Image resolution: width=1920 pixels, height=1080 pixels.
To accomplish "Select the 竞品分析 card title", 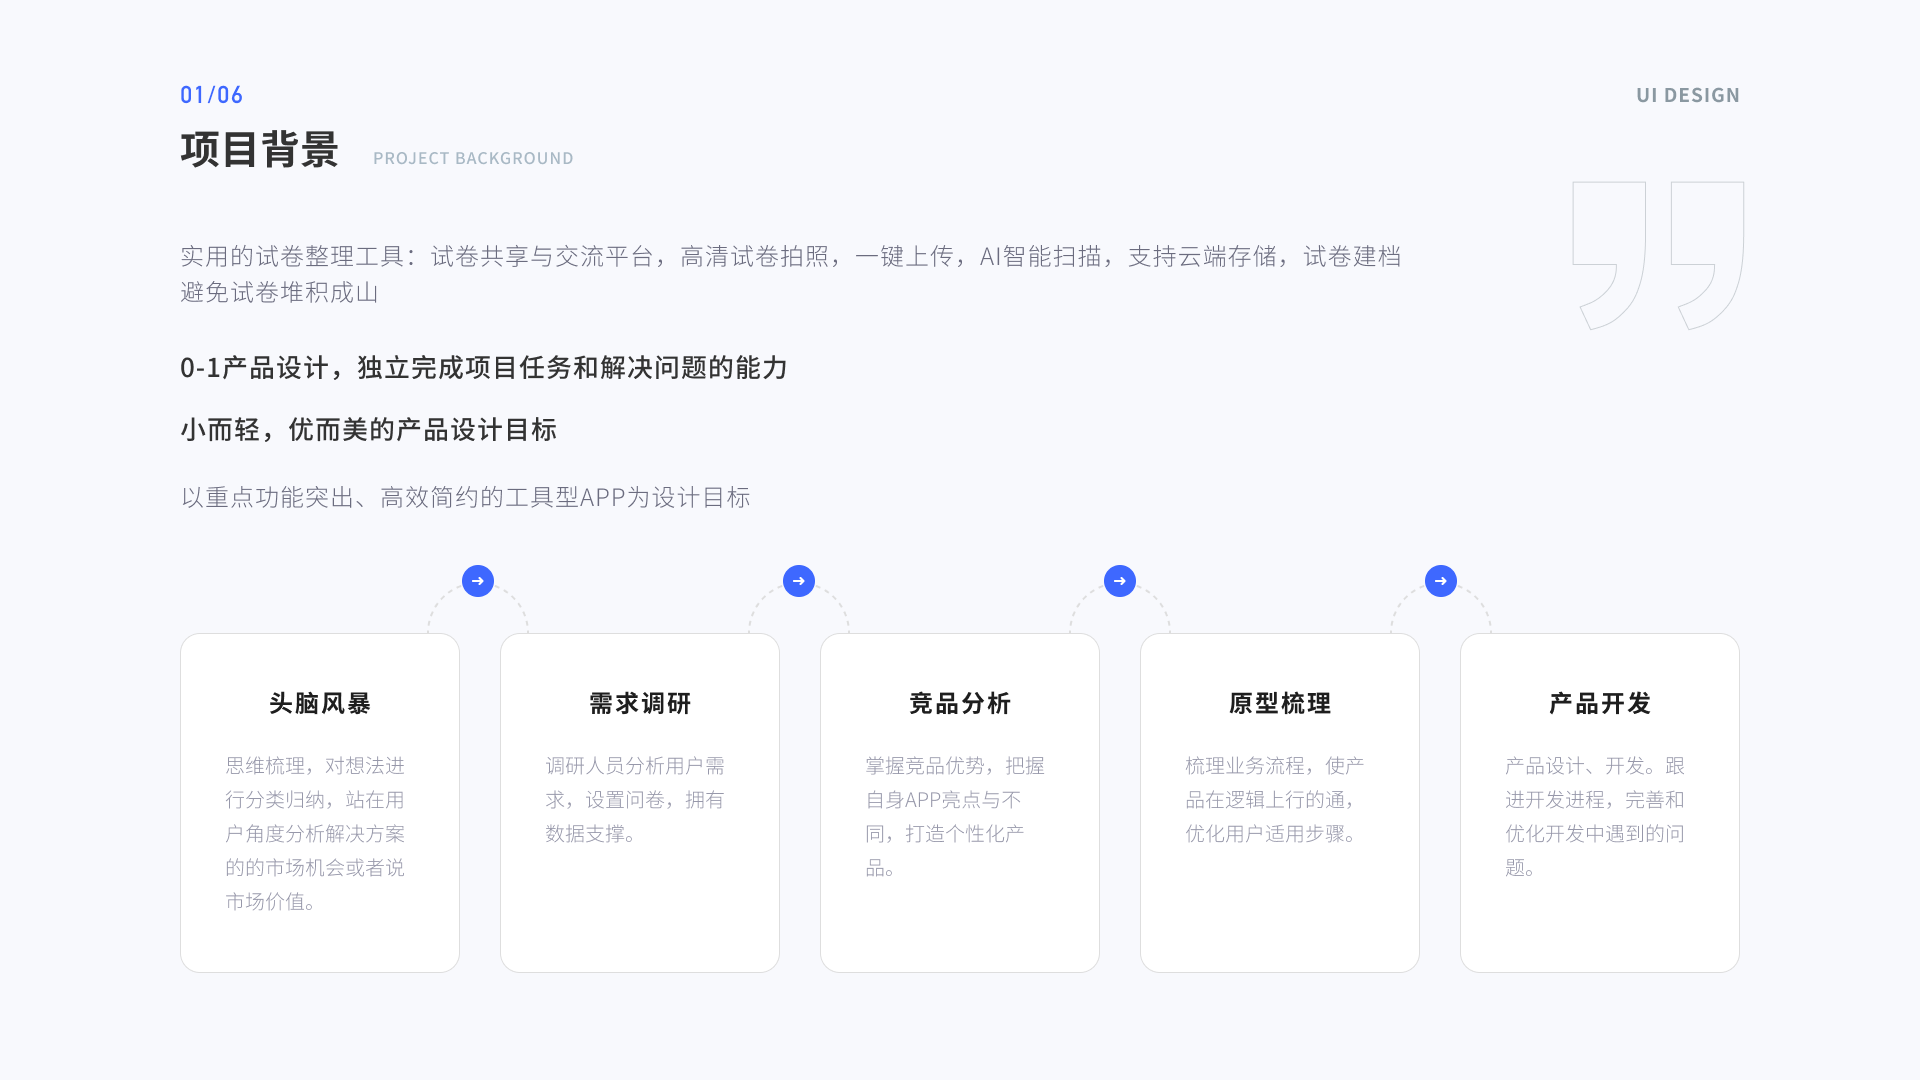I will (x=960, y=704).
